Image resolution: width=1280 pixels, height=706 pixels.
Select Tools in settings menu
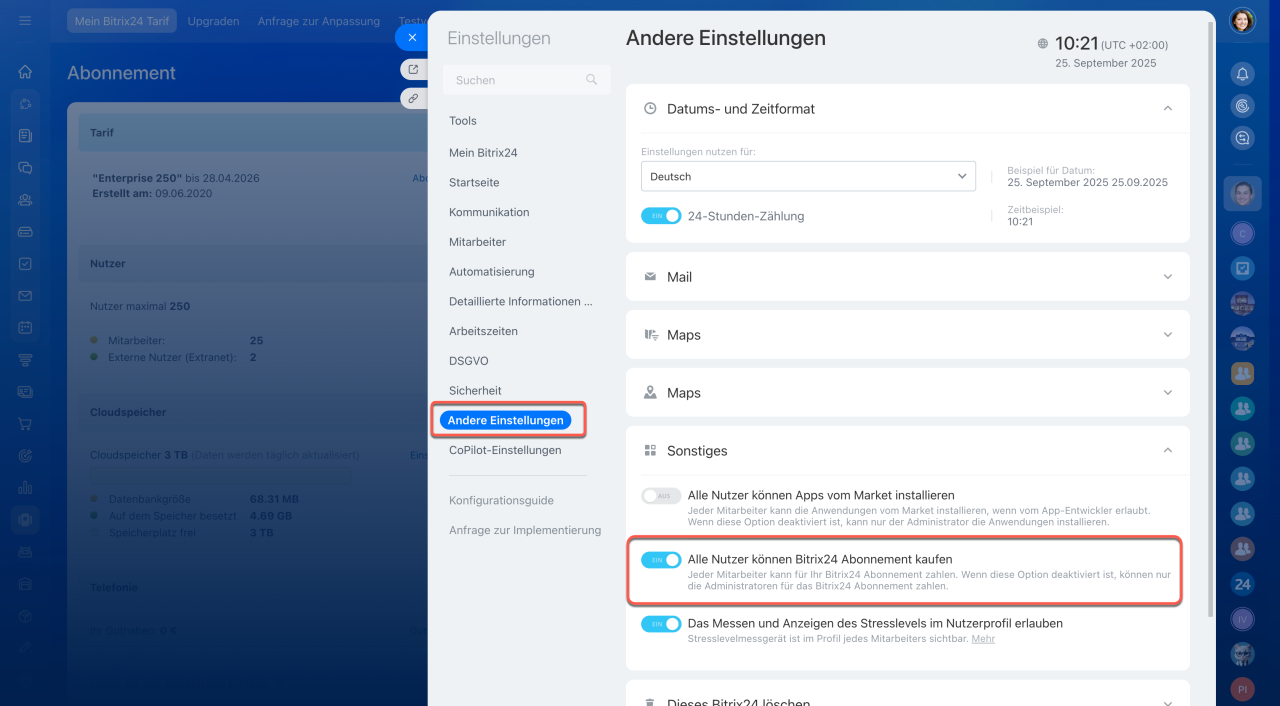tap(463, 121)
